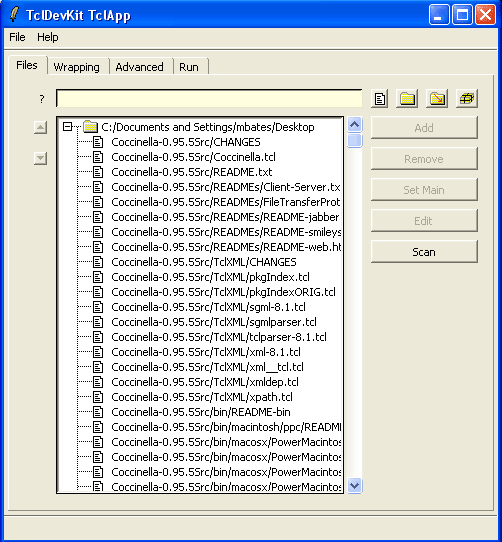This screenshot has height=542, width=502.
Task: Select TclXML/xmldep.tcl file row
Action: pyautogui.click(x=205, y=382)
